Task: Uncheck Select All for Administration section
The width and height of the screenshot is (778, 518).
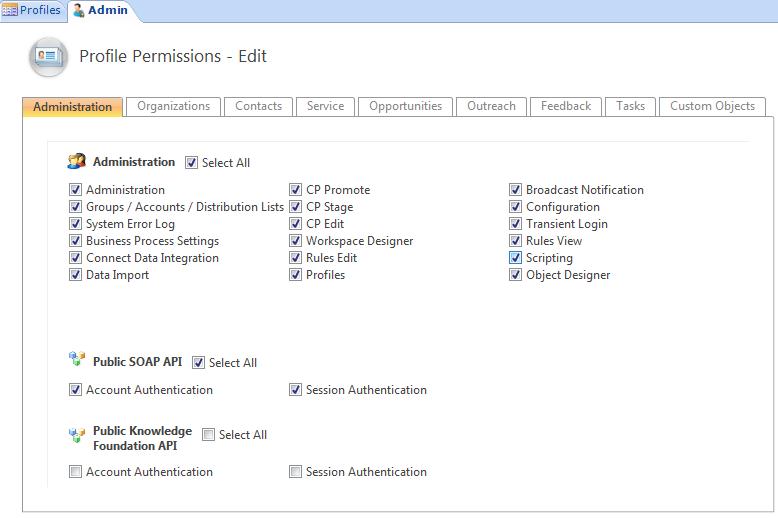Action: pos(192,163)
